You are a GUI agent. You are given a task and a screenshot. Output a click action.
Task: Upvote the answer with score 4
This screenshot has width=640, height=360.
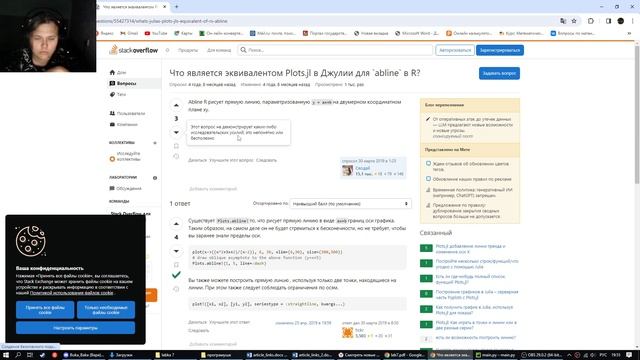(176, 224)
